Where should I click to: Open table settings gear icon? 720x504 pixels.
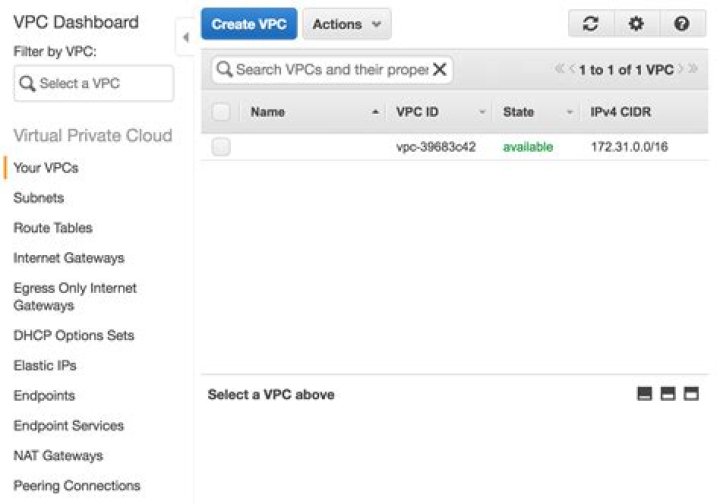[x=636, y=23]
